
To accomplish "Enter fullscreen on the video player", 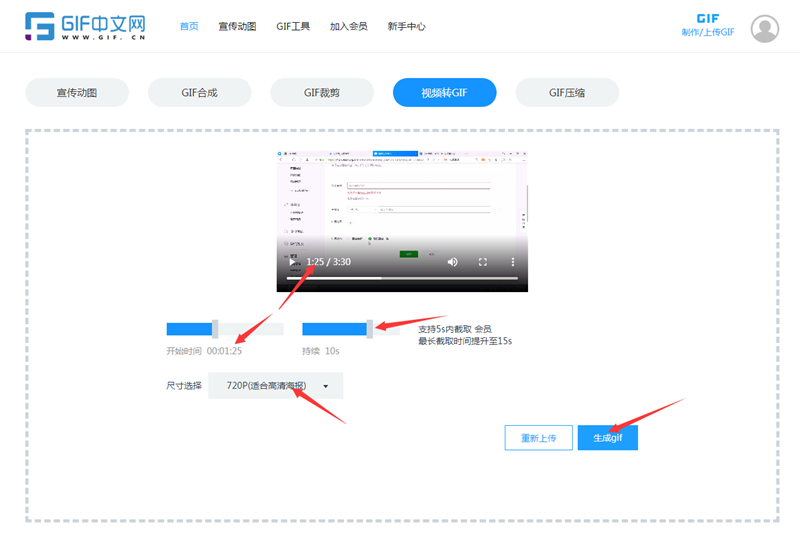I will click(x=483, y=262).
